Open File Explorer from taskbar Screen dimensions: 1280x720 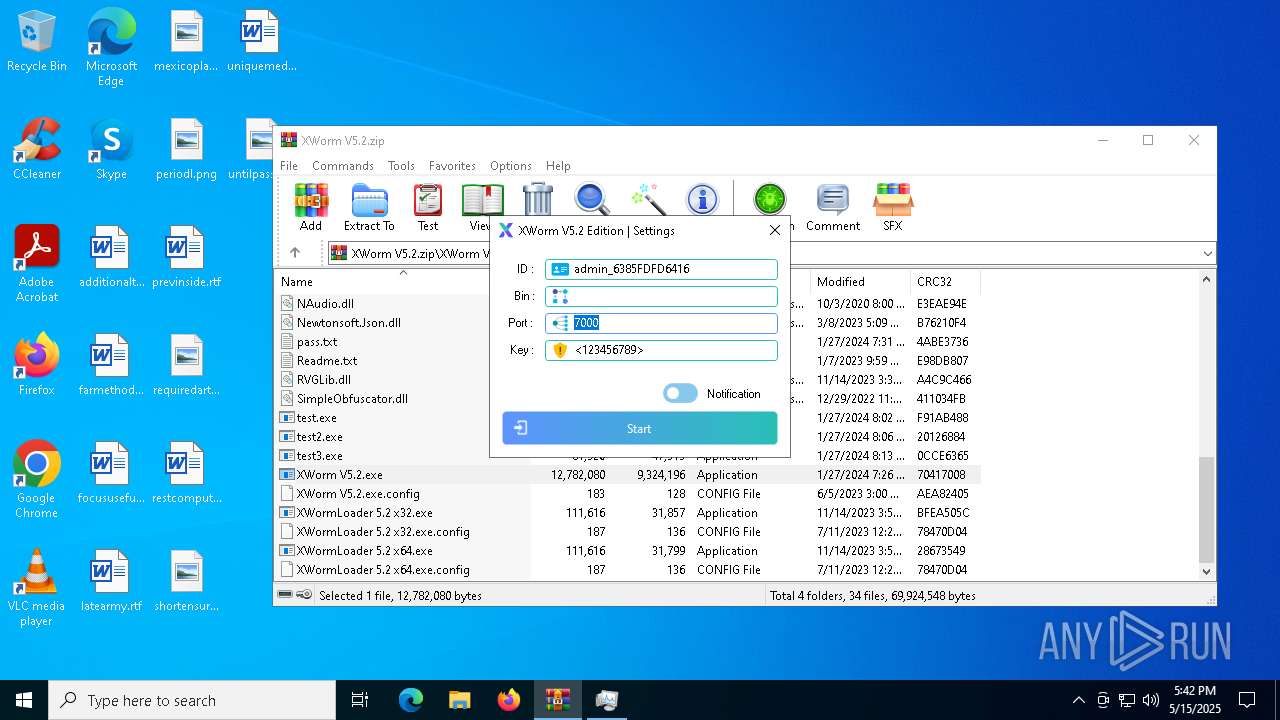459,700
